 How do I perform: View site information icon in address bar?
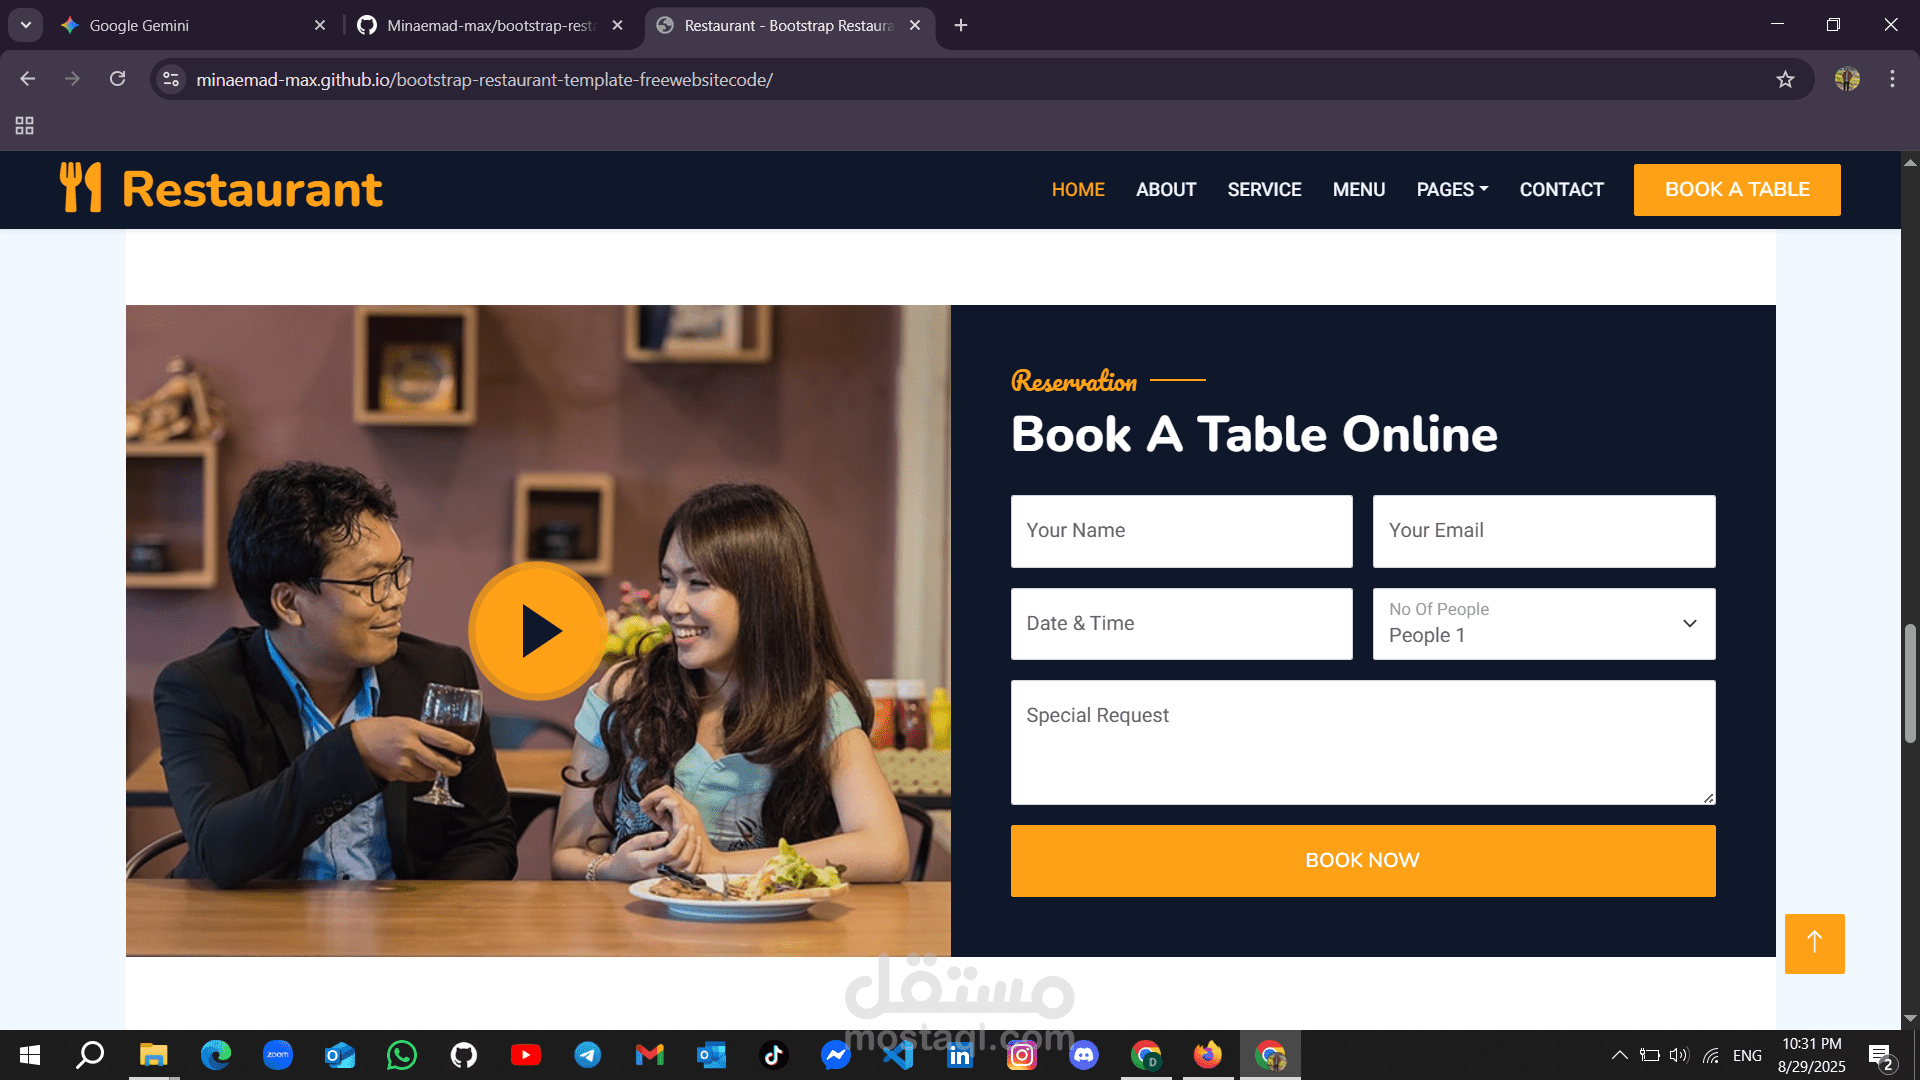171,79
